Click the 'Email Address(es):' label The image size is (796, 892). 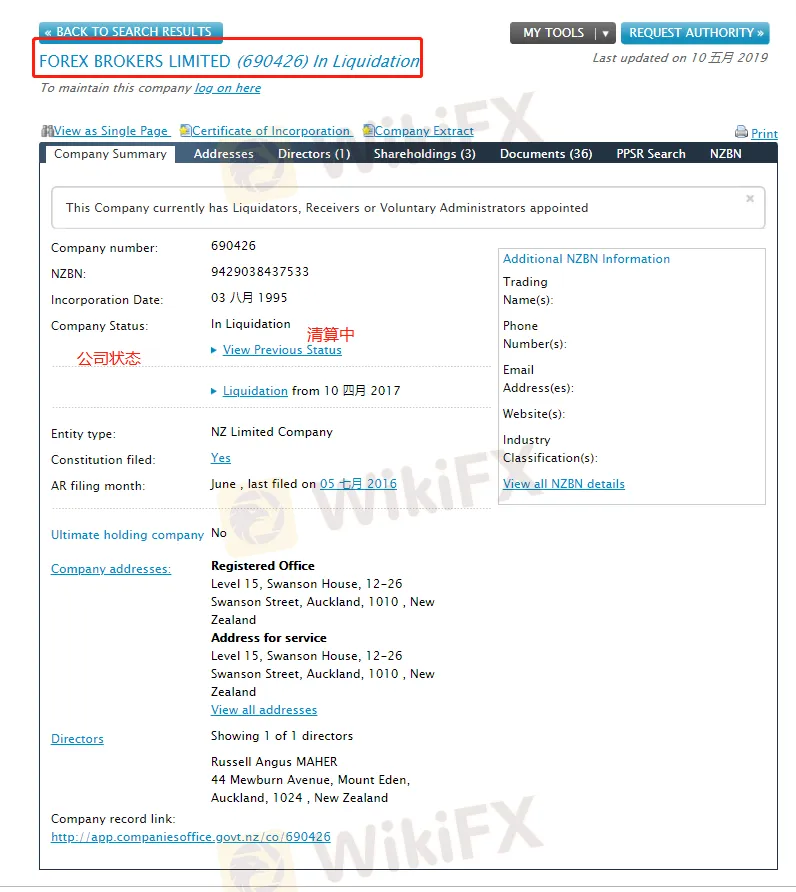point(538,379)
